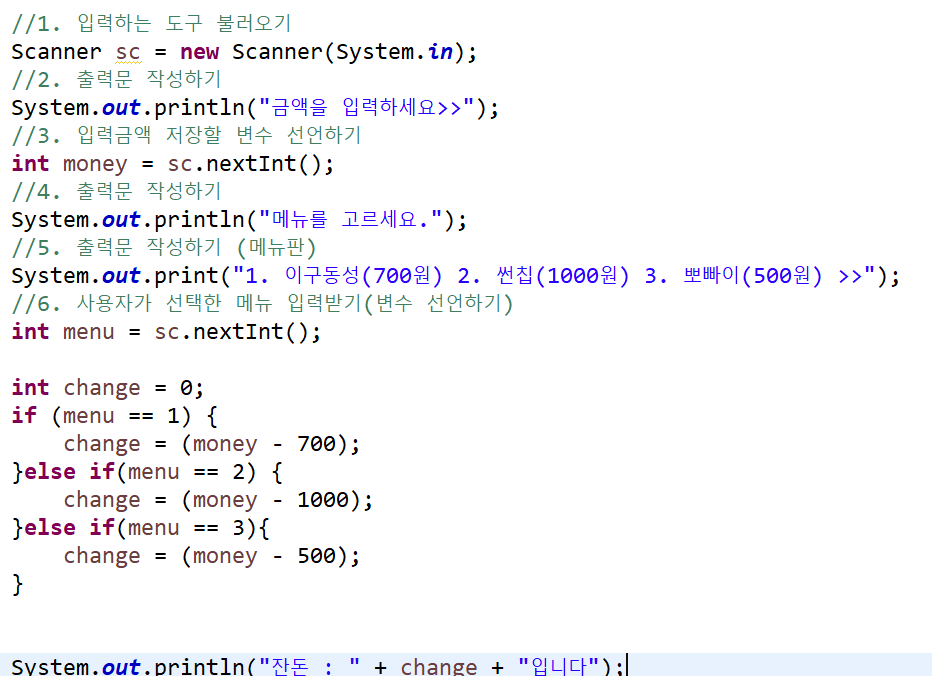This screenshot has height=677, width=932.
Task: Click the underlined variable 'sc' in Scanner declaration
Action: pos(128,52)
